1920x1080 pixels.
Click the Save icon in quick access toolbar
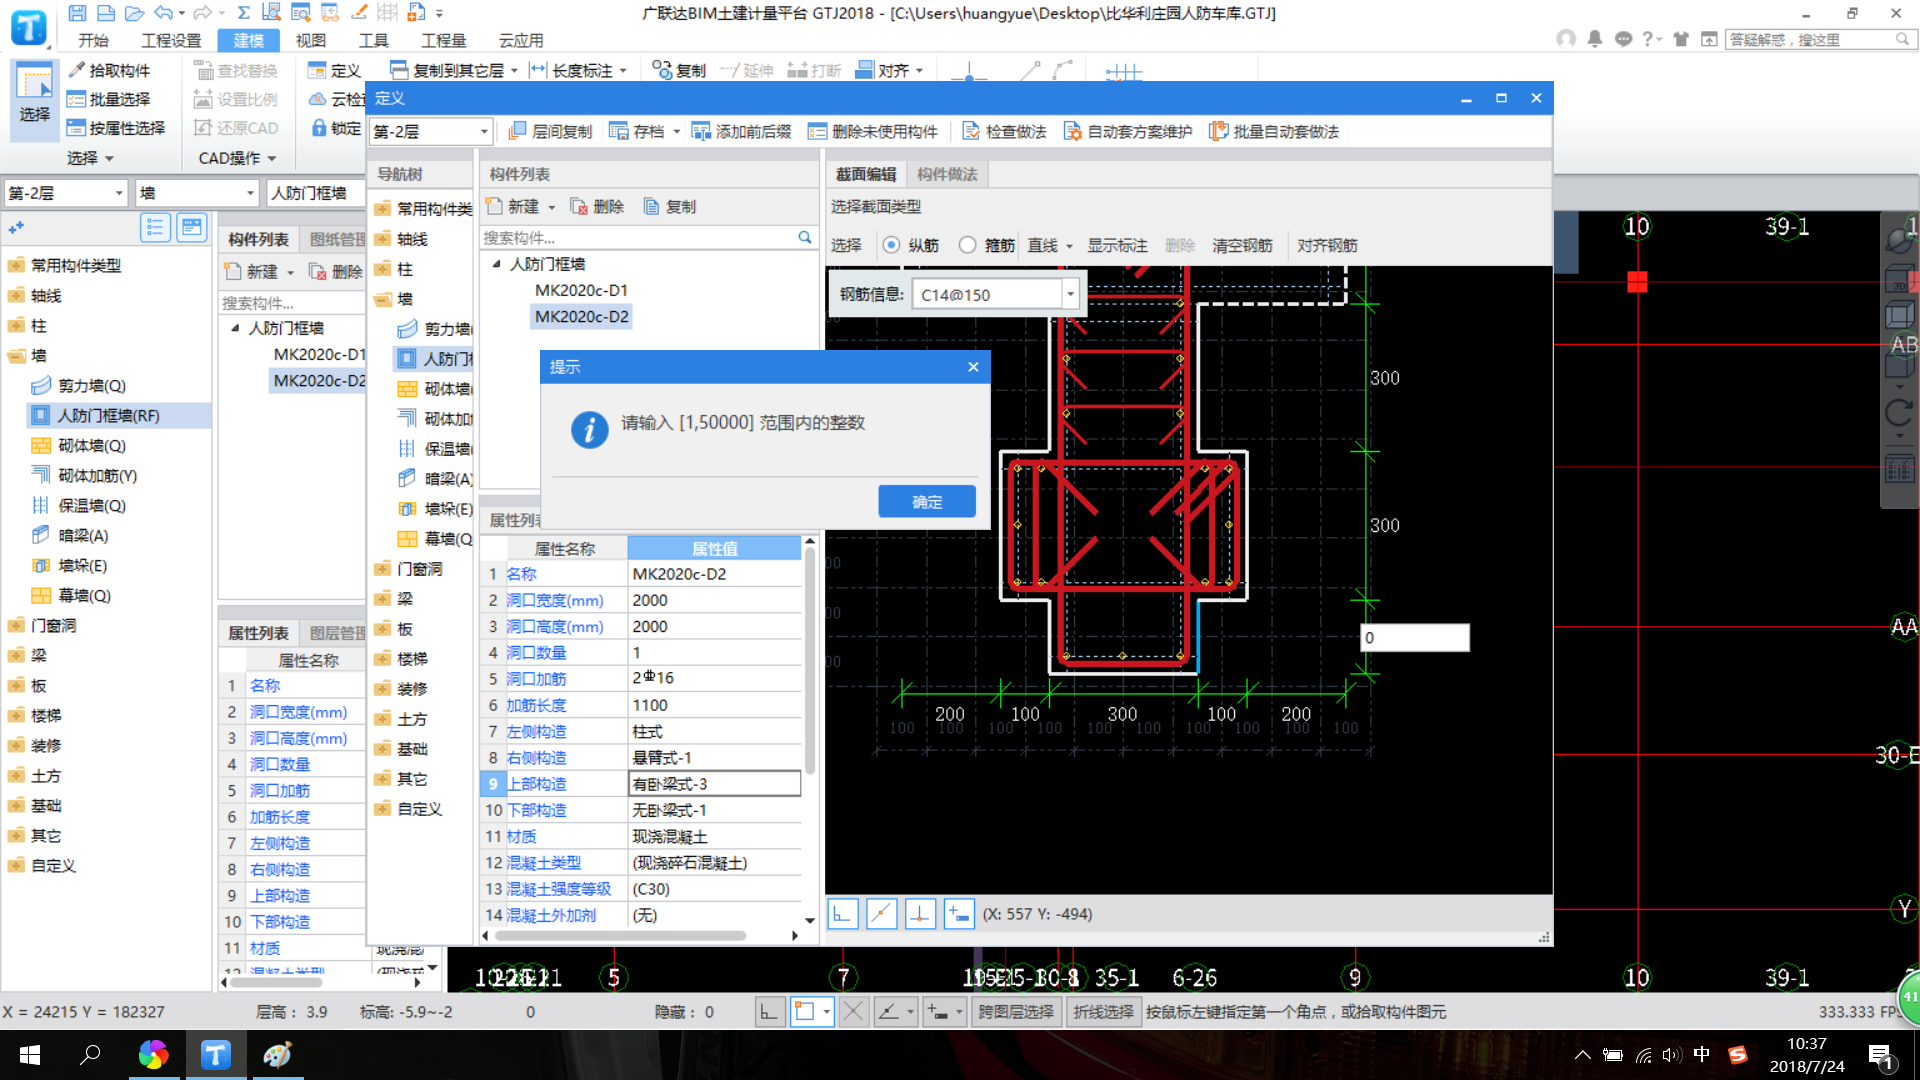(x=77, y=13)
